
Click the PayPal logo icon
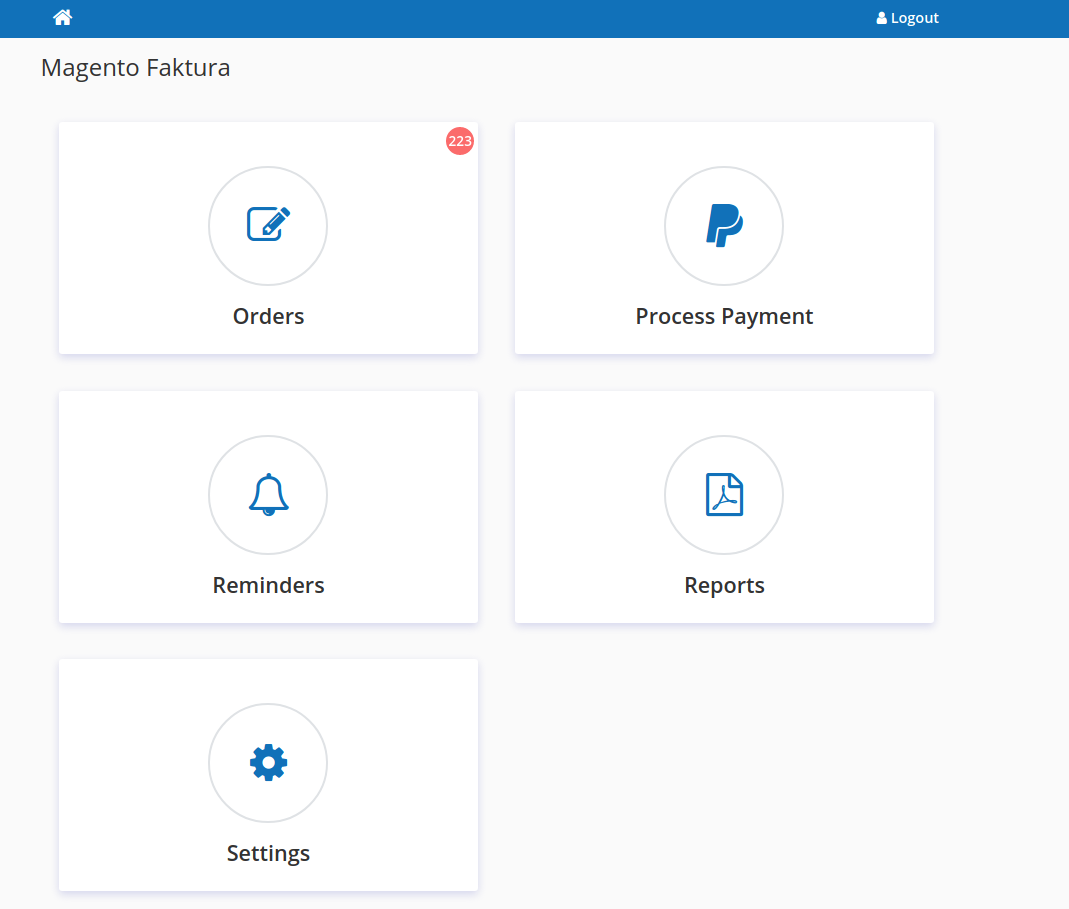[724, 225]
